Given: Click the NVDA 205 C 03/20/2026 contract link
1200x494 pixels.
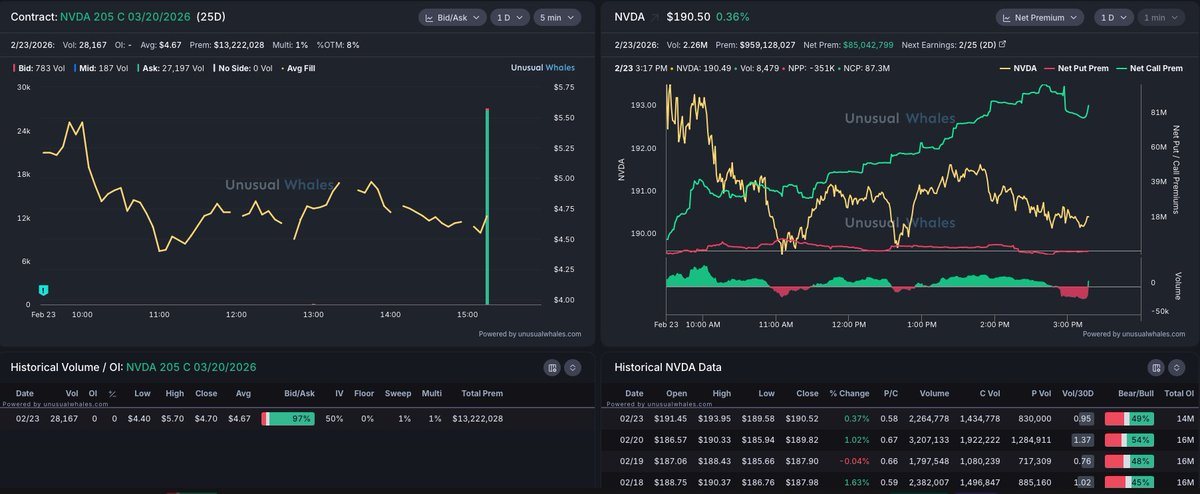Looking at the screenshot, I should [x=124, y=18].
